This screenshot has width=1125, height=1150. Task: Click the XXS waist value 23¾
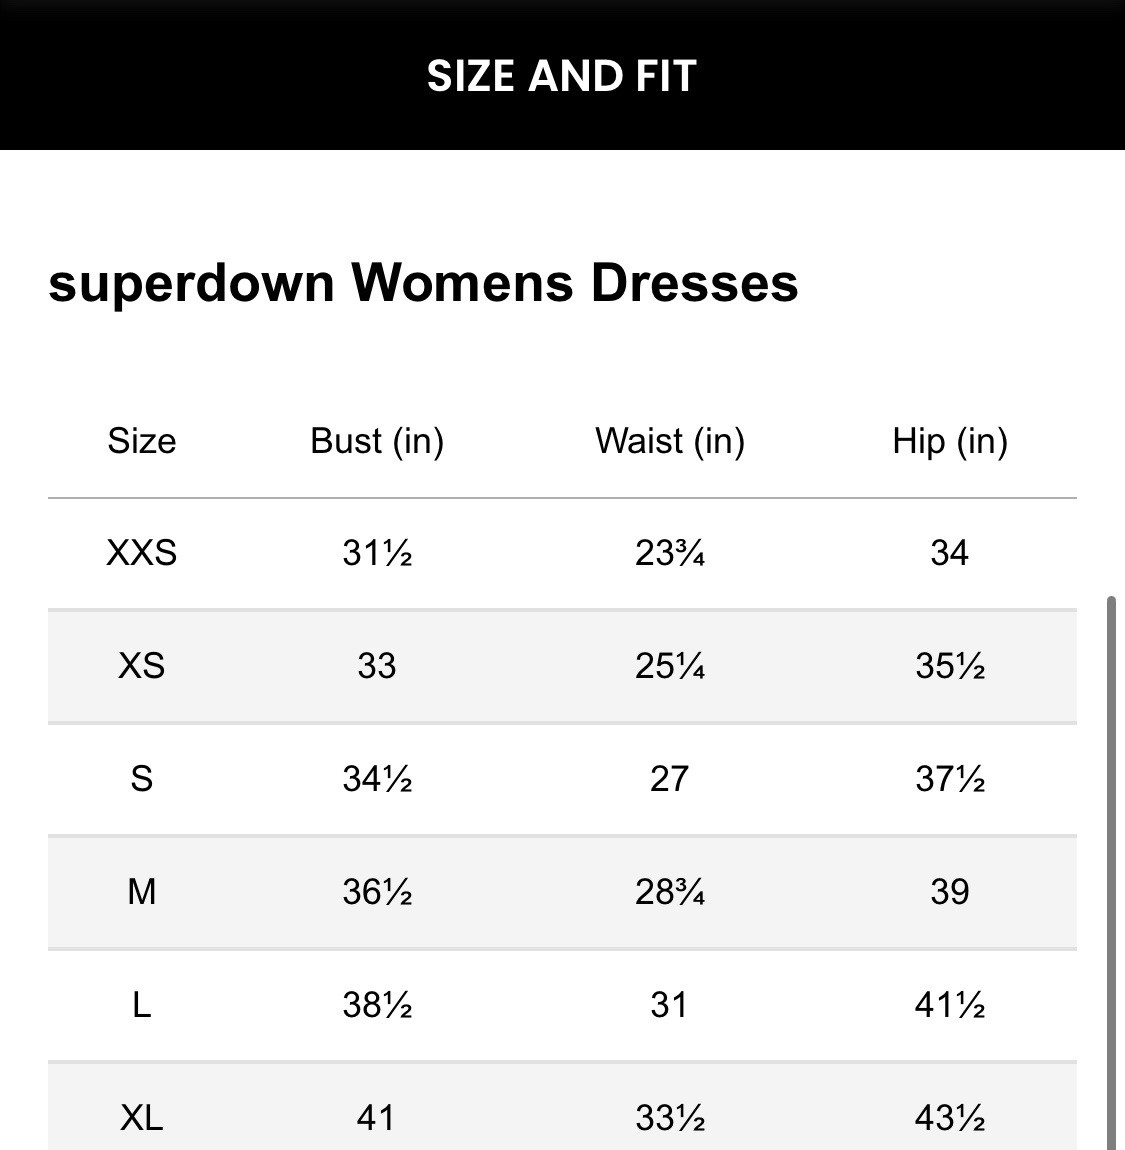(670, 553)
